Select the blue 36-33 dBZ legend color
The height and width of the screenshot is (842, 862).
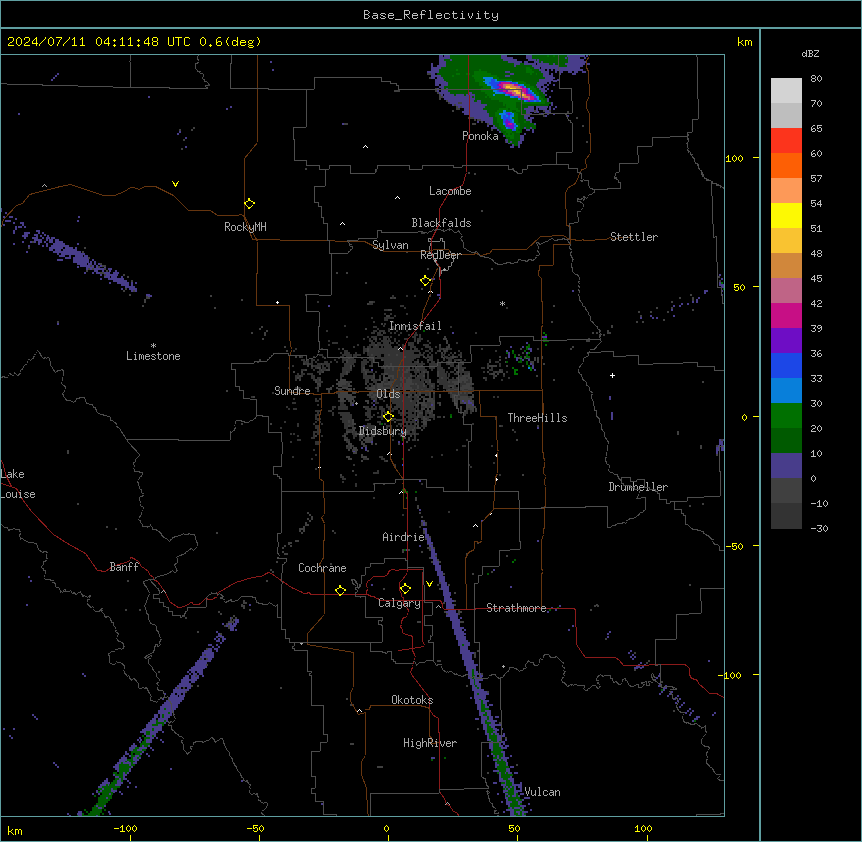[x=786, y=365]
